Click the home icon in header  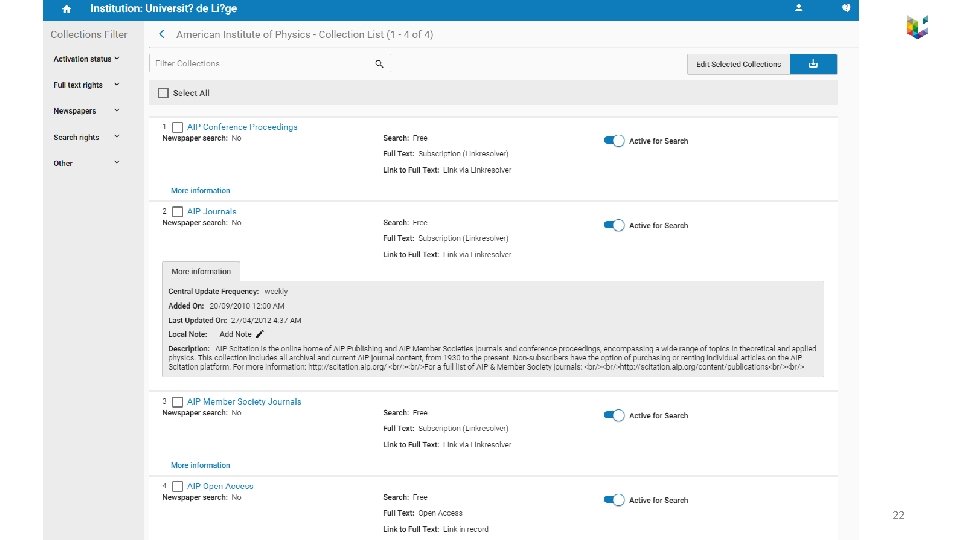tap(65, 8)
